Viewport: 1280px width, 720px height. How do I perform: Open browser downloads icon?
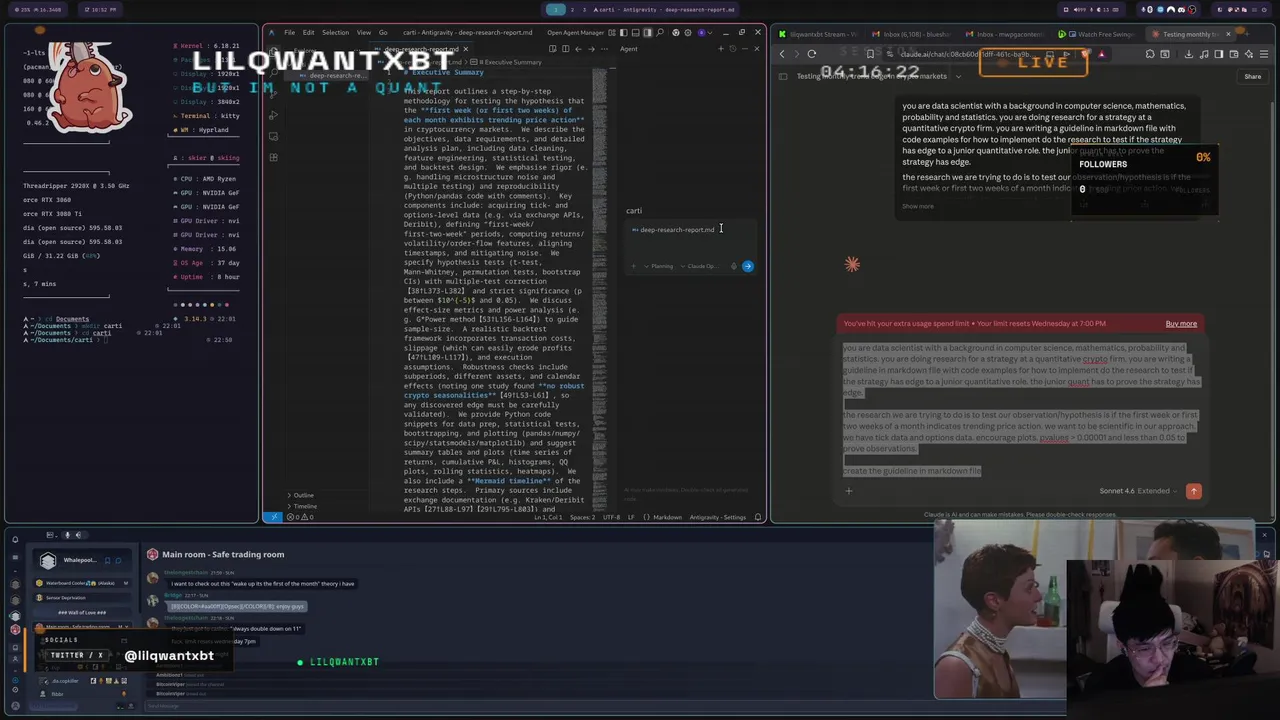tap(1188, 54)
